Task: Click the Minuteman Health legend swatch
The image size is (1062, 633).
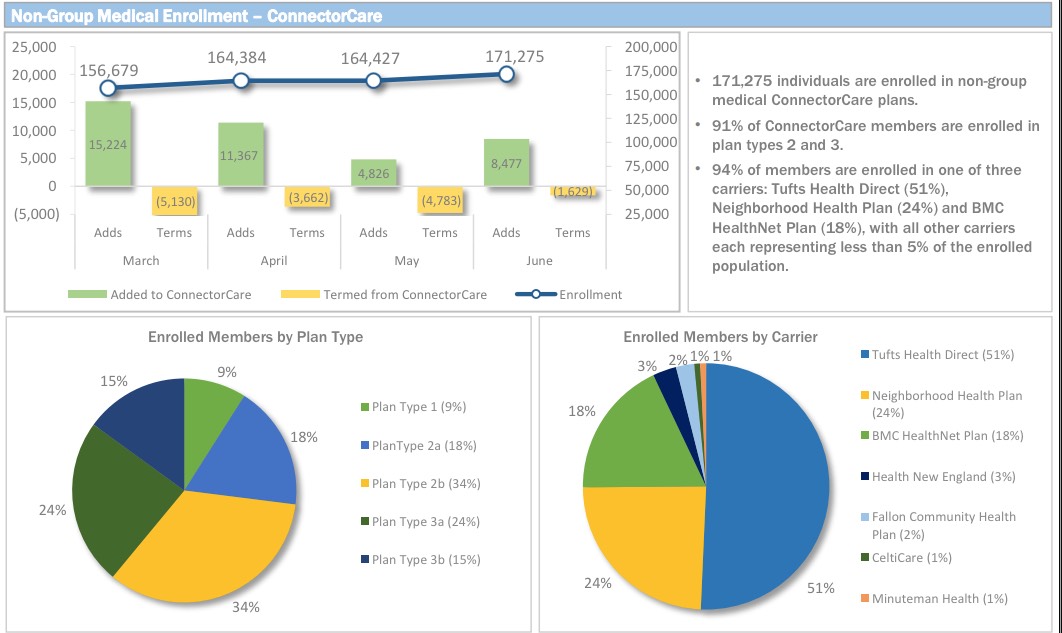Action: pos(864,599)
